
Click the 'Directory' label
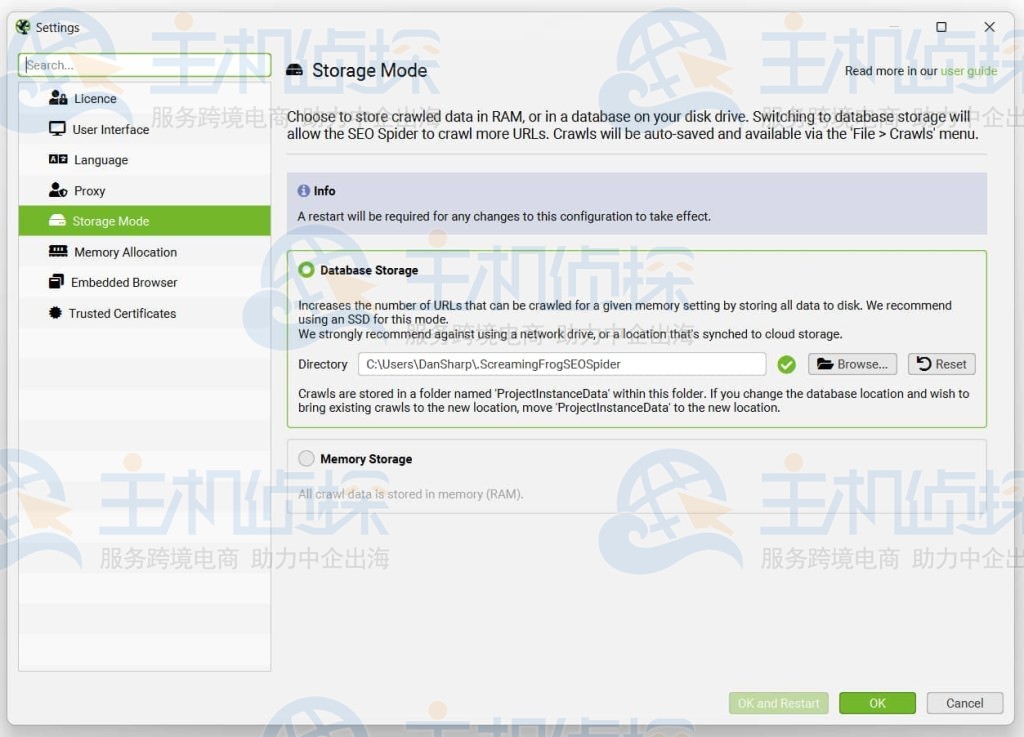[323, 364]
